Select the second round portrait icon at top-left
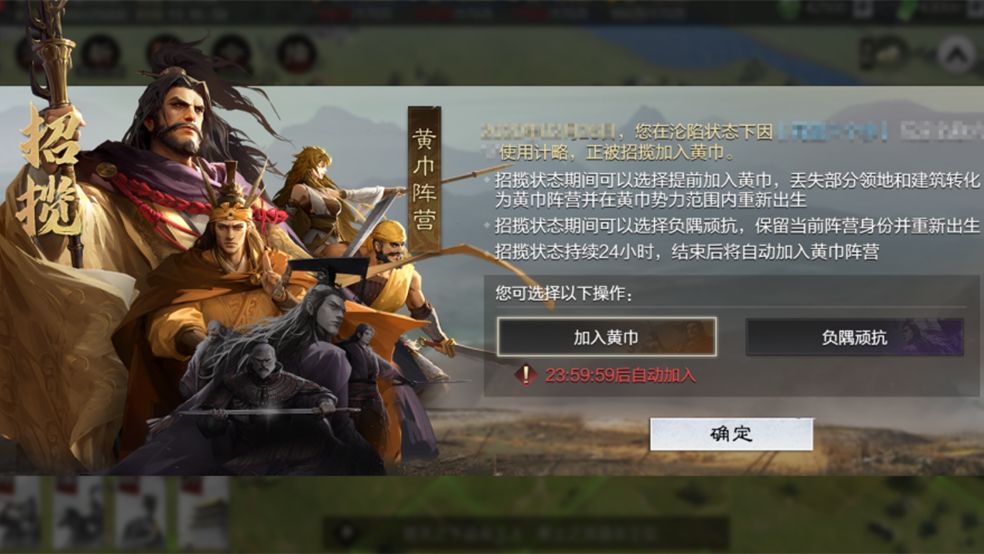Viewport: 984px width, 554px height. coord(101,53)
